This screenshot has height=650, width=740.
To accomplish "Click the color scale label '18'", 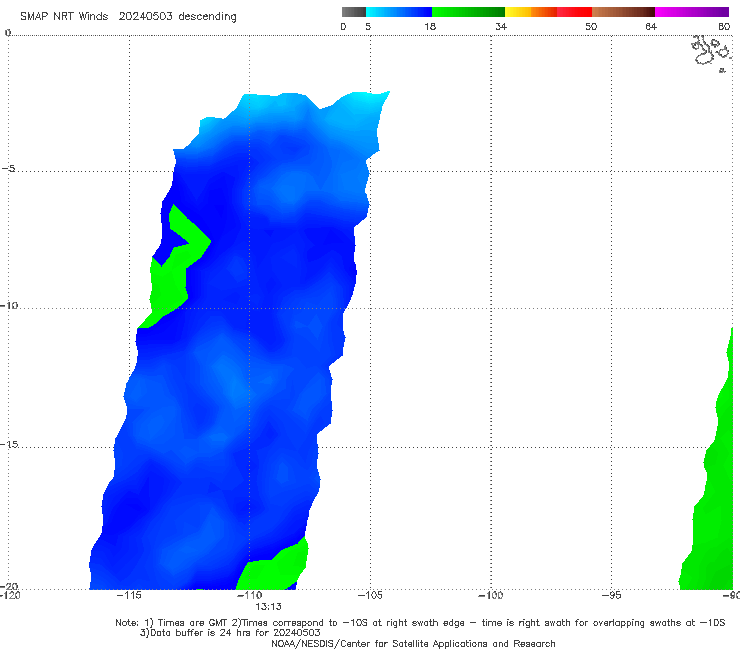I will click(x=430, y=26).
